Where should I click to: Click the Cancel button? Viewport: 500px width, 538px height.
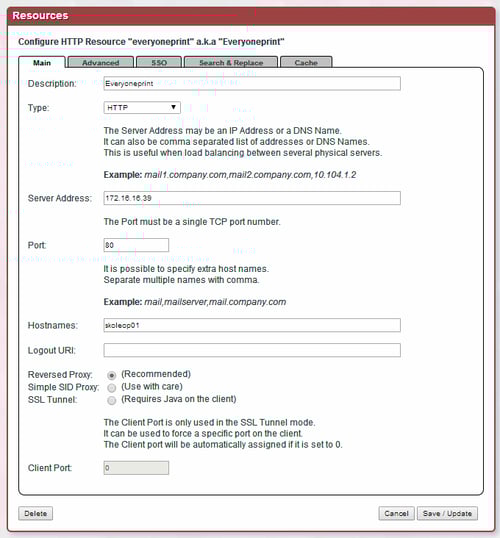(396, 513)
